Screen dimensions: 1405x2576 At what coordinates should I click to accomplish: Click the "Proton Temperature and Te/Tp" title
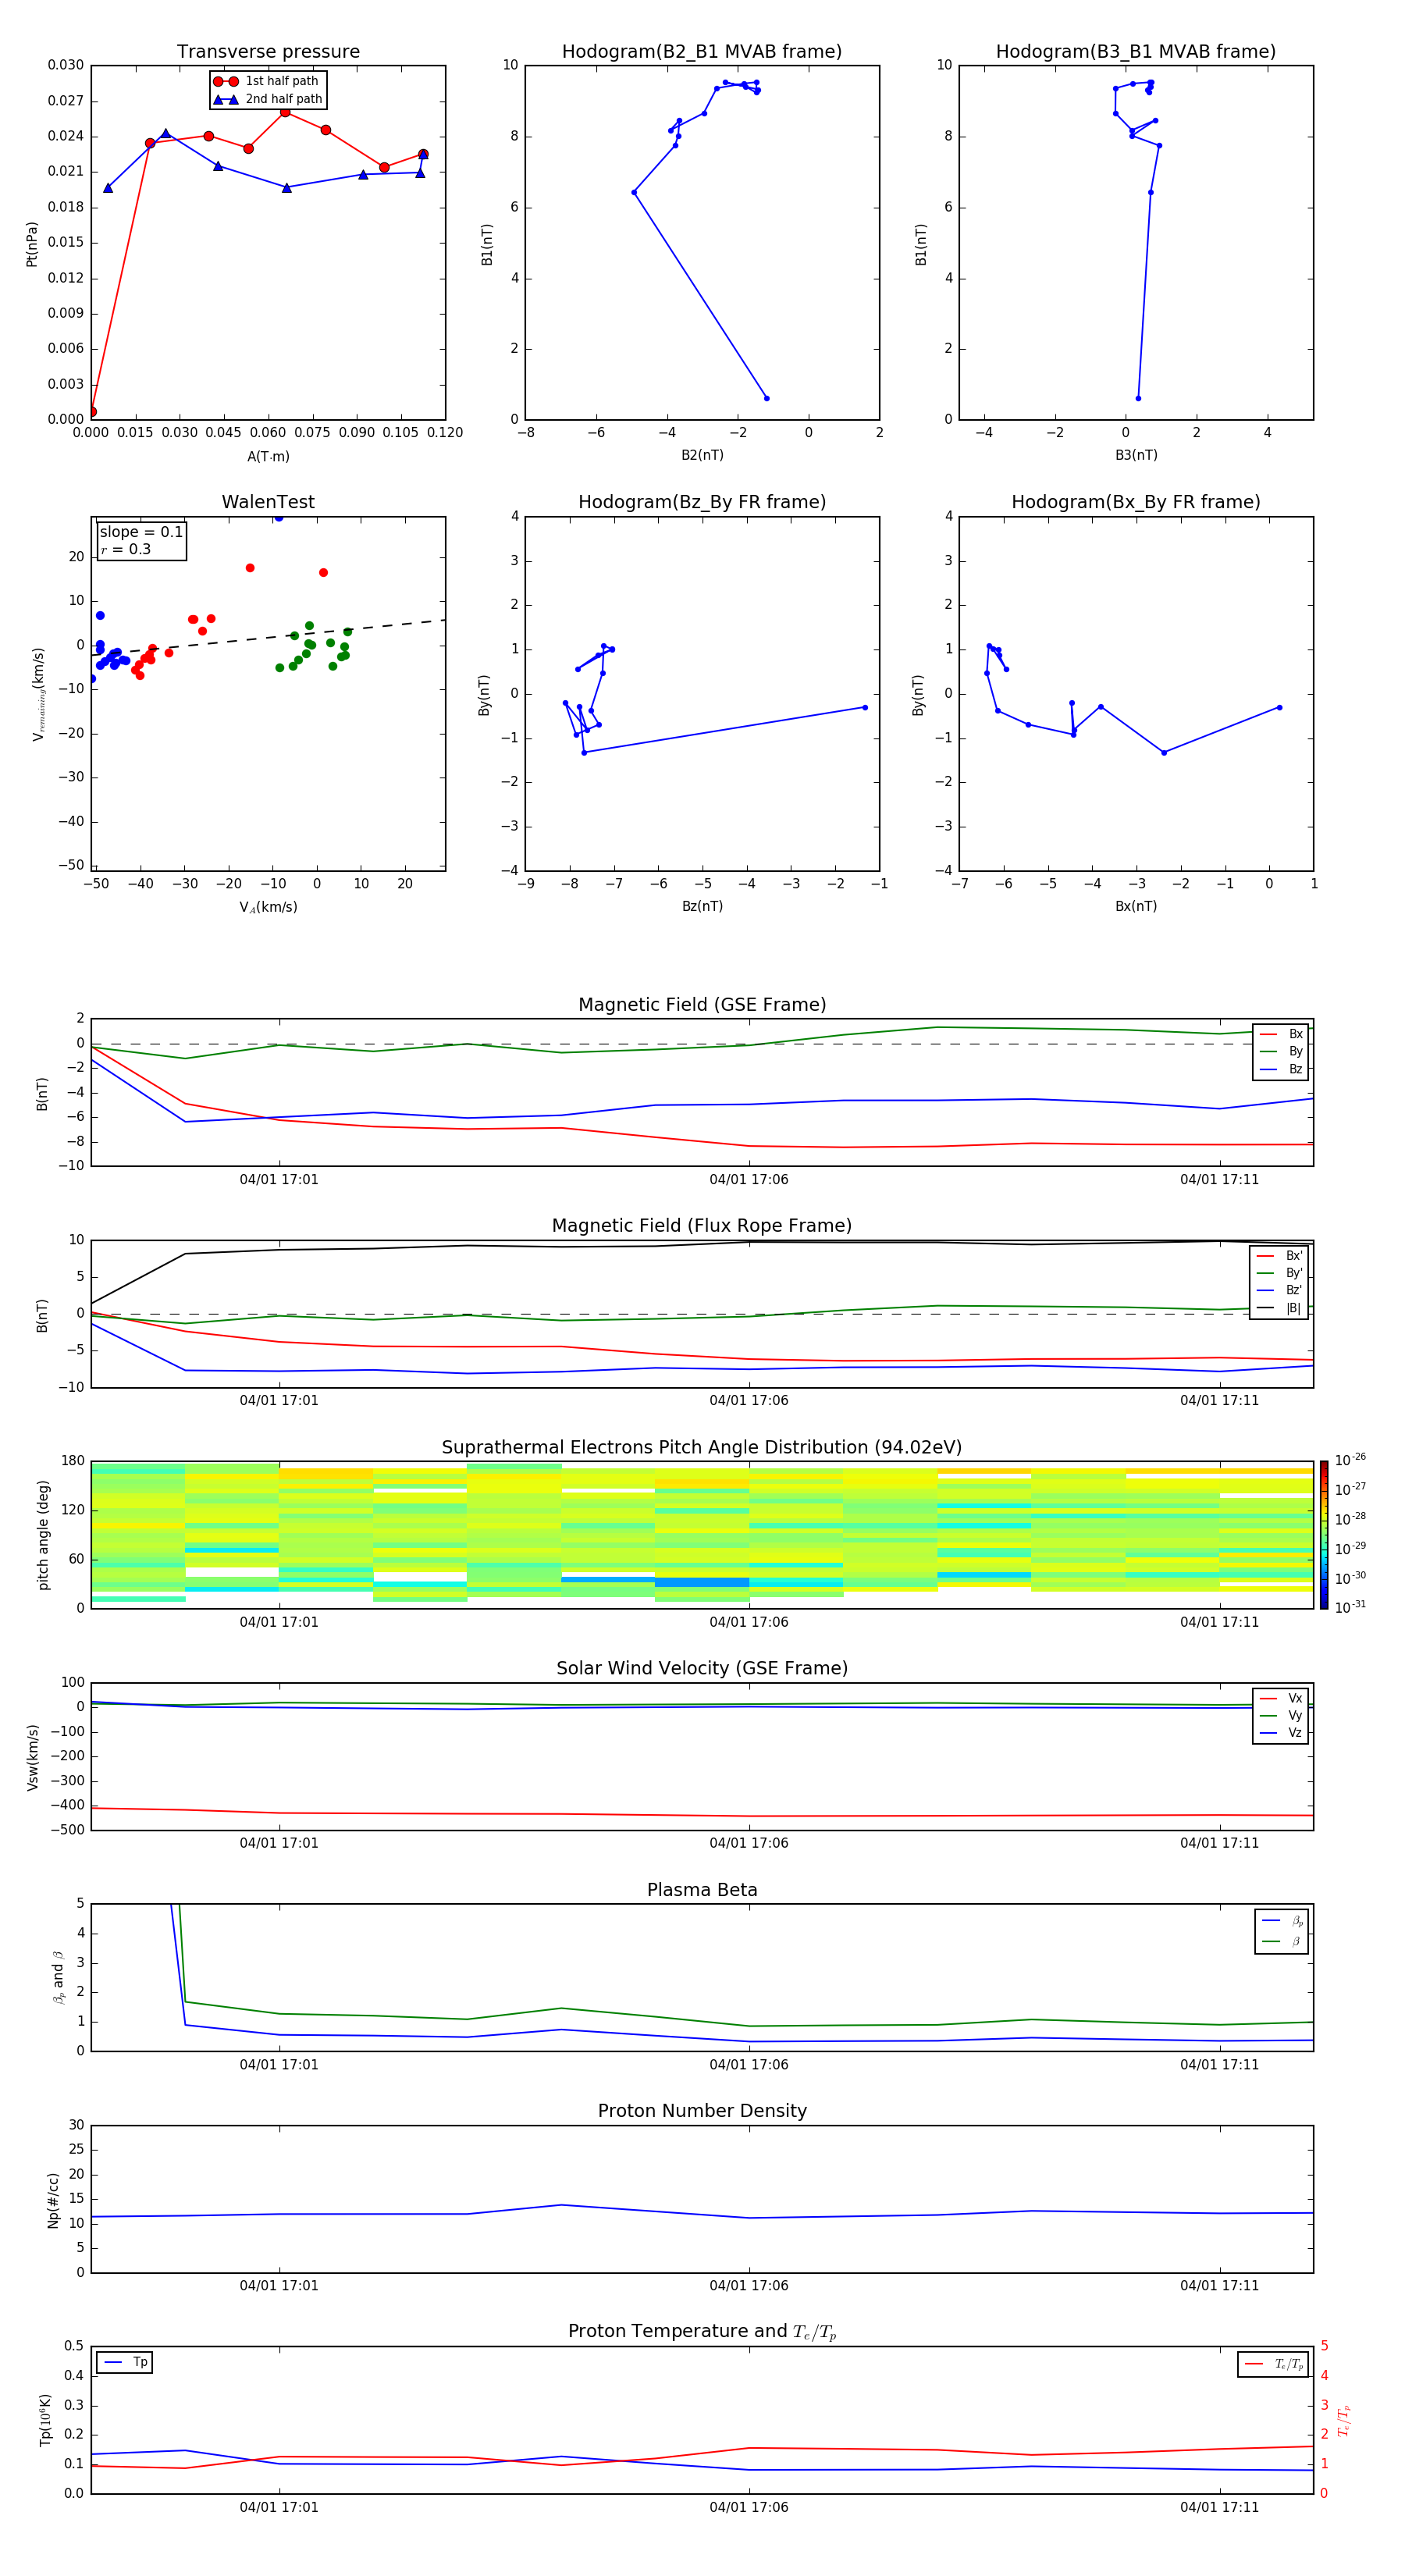tap(702, 2331)
